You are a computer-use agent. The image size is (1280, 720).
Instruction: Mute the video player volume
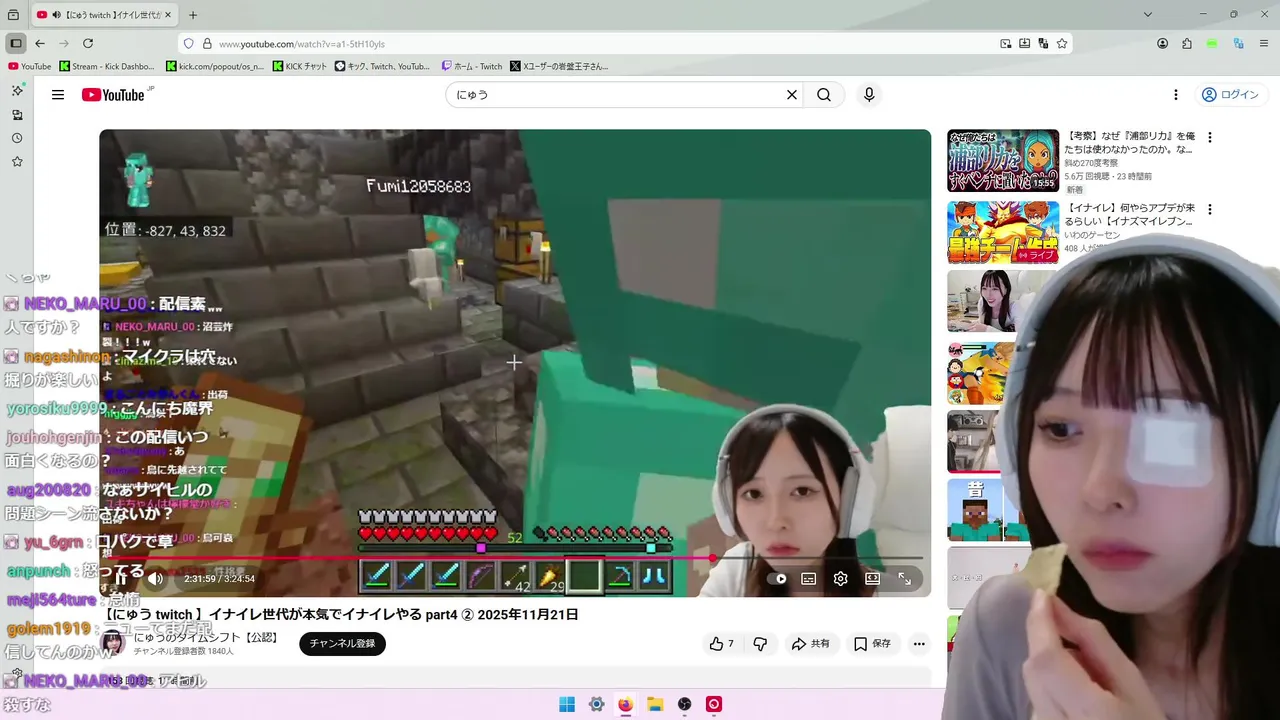point(155,578)
